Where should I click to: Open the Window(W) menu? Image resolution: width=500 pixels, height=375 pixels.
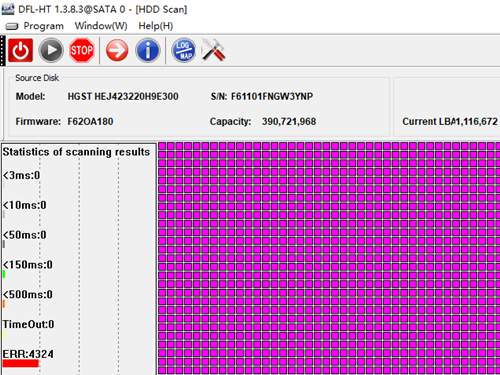pyautogui.click(x=101, y=26)
